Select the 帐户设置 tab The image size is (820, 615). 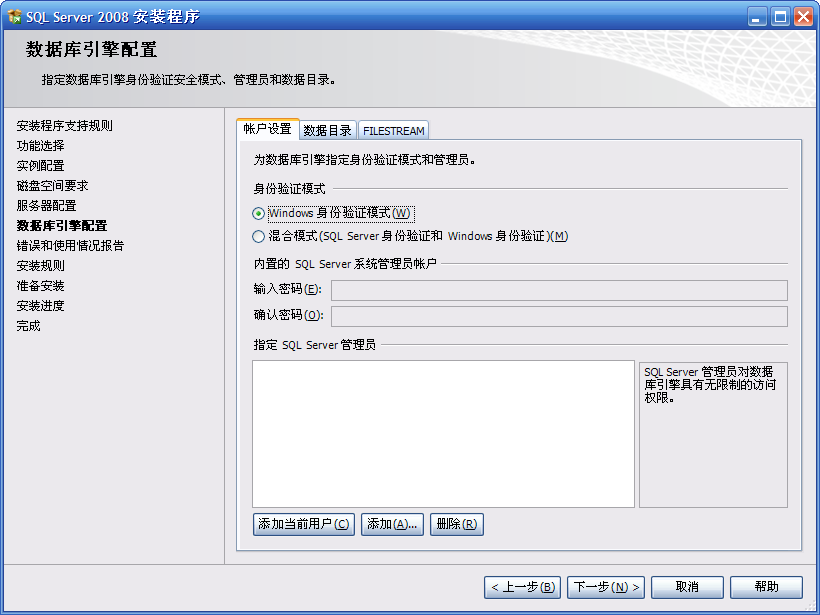click(267, 130)
